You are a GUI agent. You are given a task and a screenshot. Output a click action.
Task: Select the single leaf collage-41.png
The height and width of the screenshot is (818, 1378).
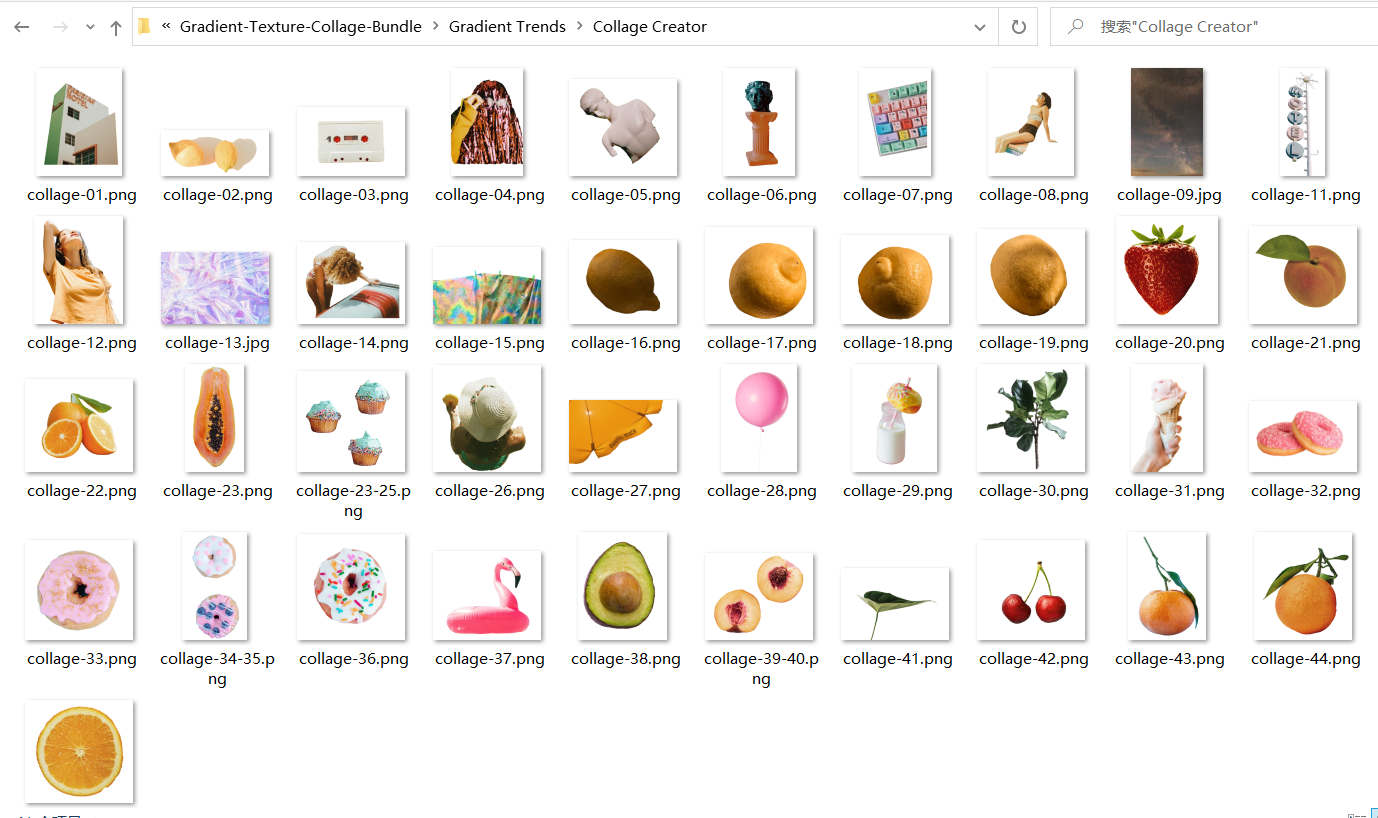[x=895, y=604]
